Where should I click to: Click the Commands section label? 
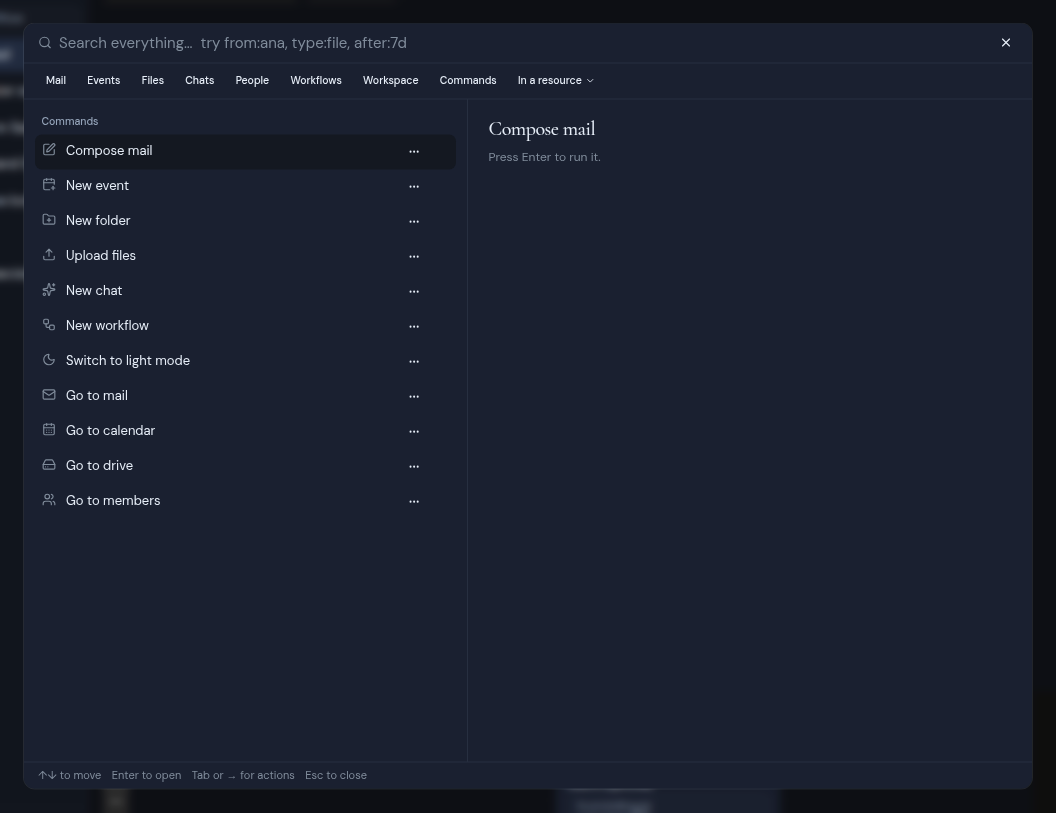coord(69,121)
